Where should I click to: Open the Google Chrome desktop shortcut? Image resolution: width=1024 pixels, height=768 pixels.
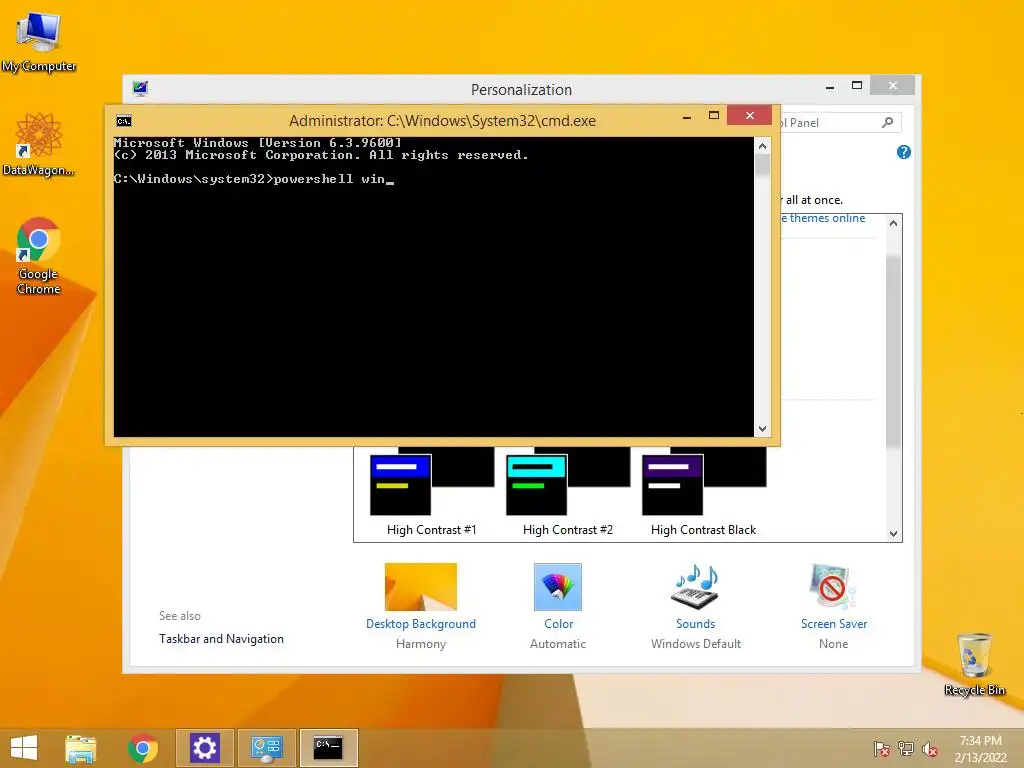coord(39,255)
